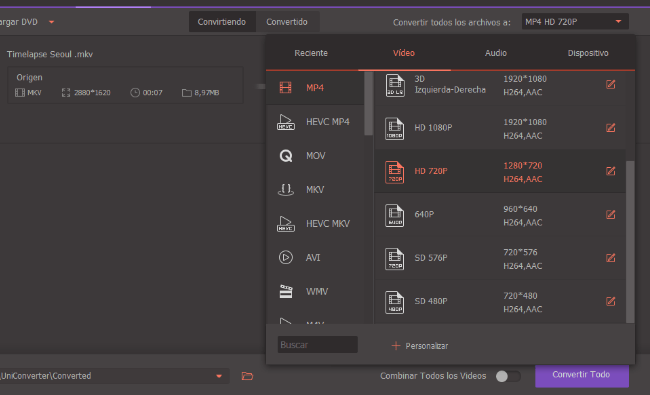Click the preset list scrollbar
Screen dimensions: 650x395
(x=630, y=241)
